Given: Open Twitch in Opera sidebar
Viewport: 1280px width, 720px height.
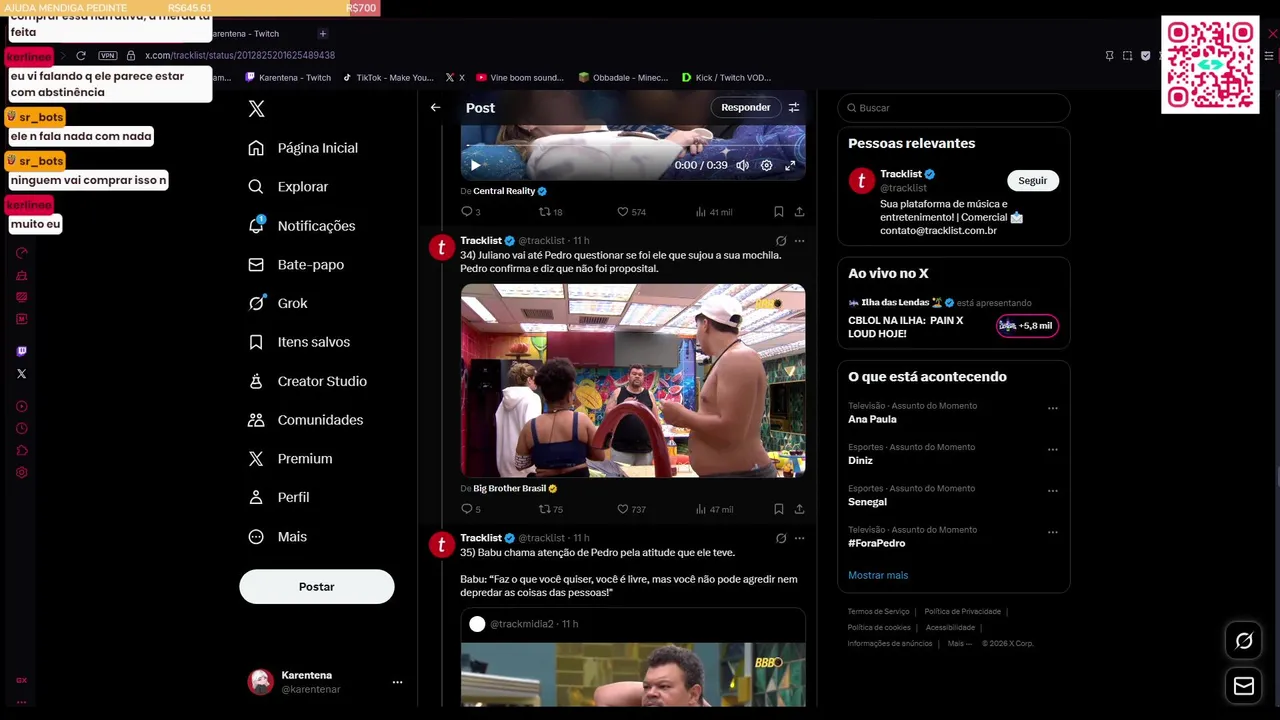Looking at the screenshot, I should 22,351.
